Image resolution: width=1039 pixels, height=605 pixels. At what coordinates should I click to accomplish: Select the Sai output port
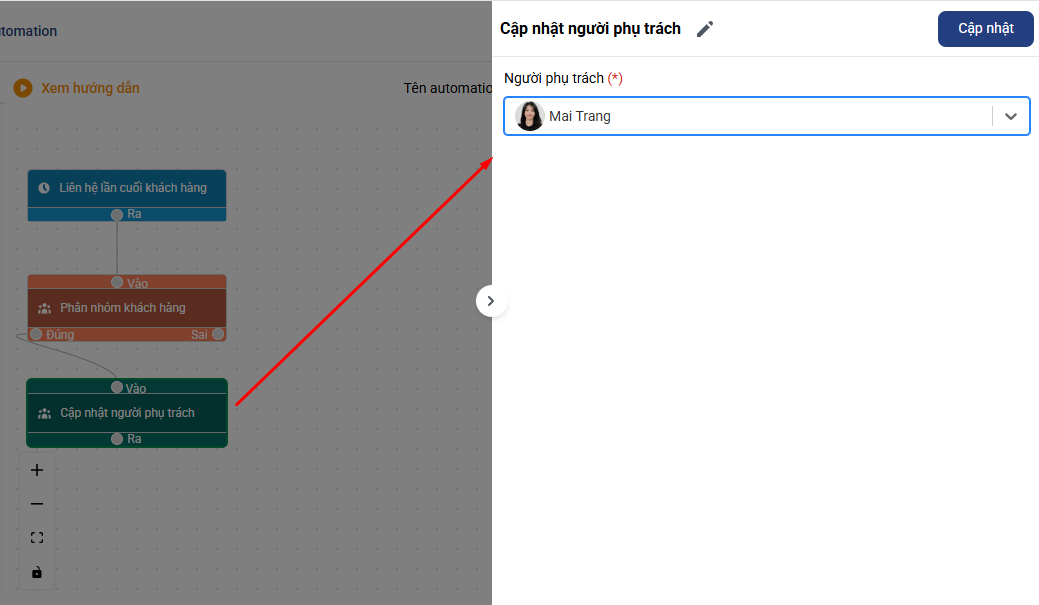218,334
